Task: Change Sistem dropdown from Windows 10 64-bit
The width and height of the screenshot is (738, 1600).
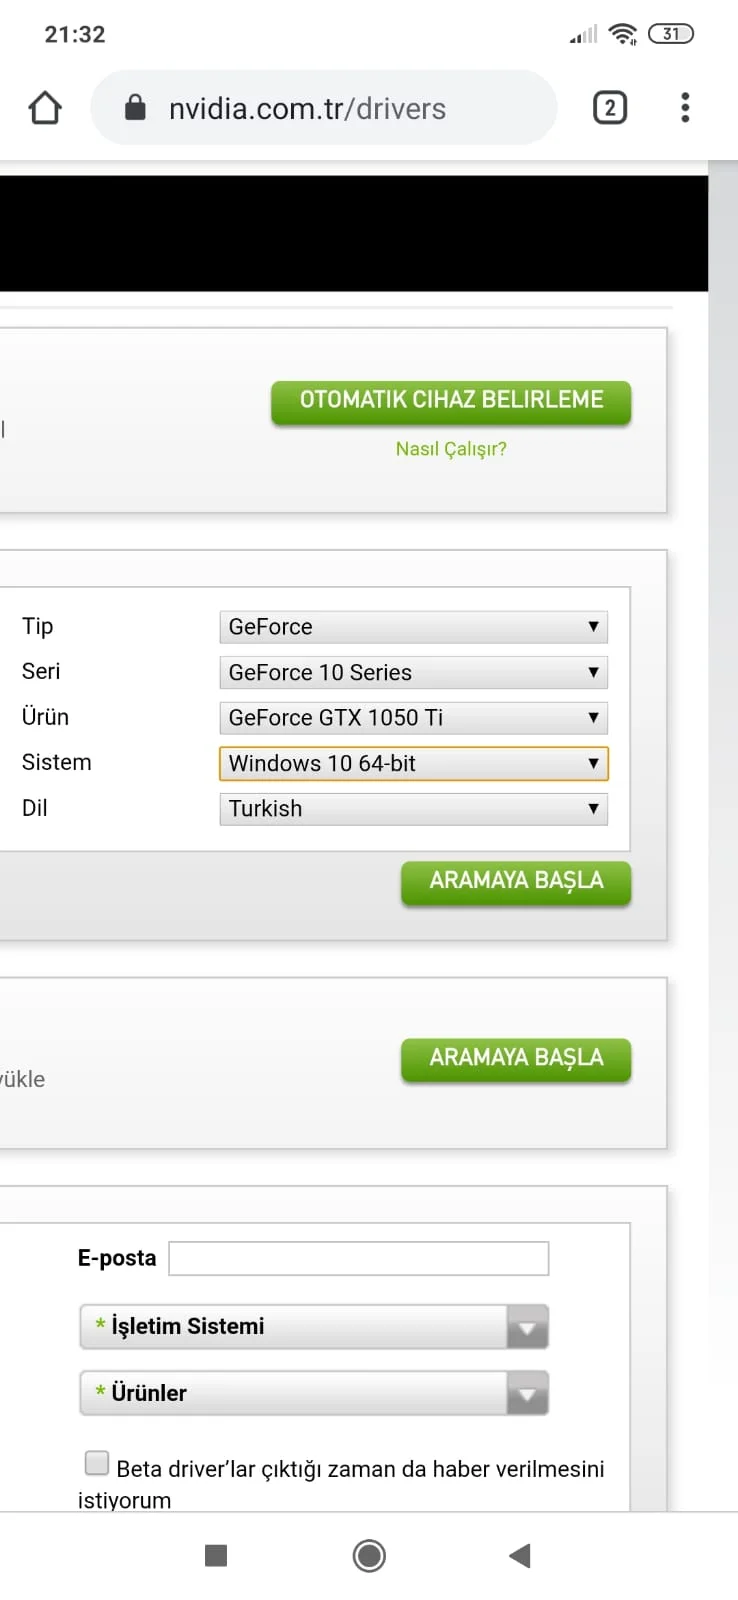Action: (413, 764)
